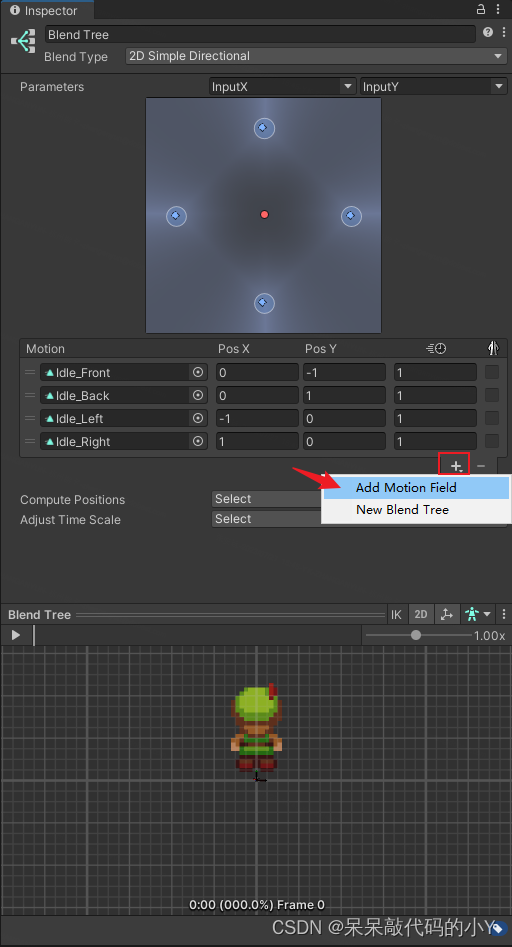Click the minus icon to remove motion
The image size is (512, 947).
(x=481, y=466)
